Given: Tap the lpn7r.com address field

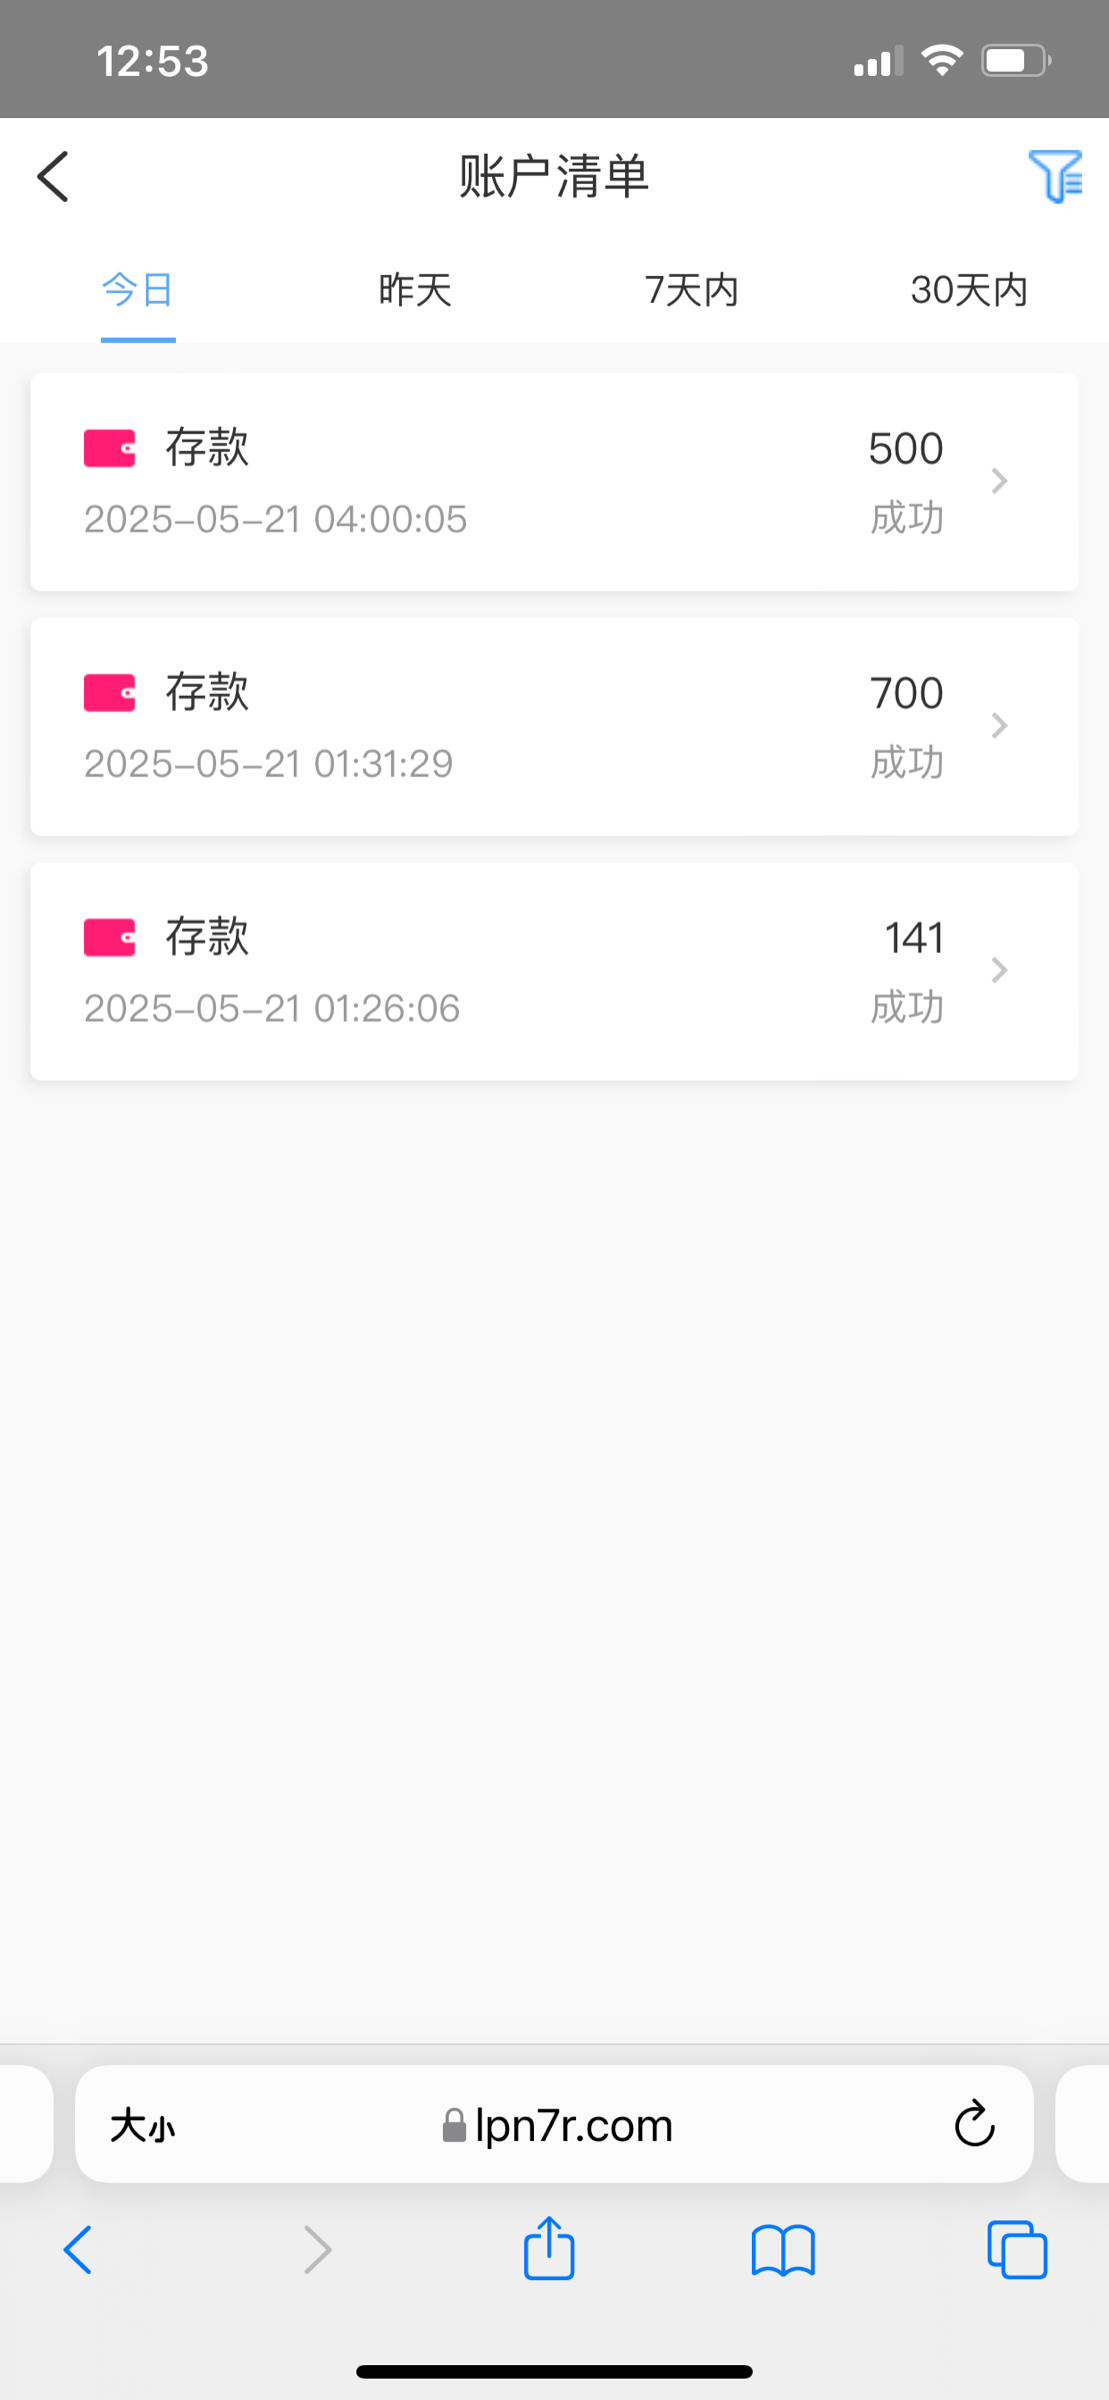Looking at the screenshot, I should tap(557, 2126).
